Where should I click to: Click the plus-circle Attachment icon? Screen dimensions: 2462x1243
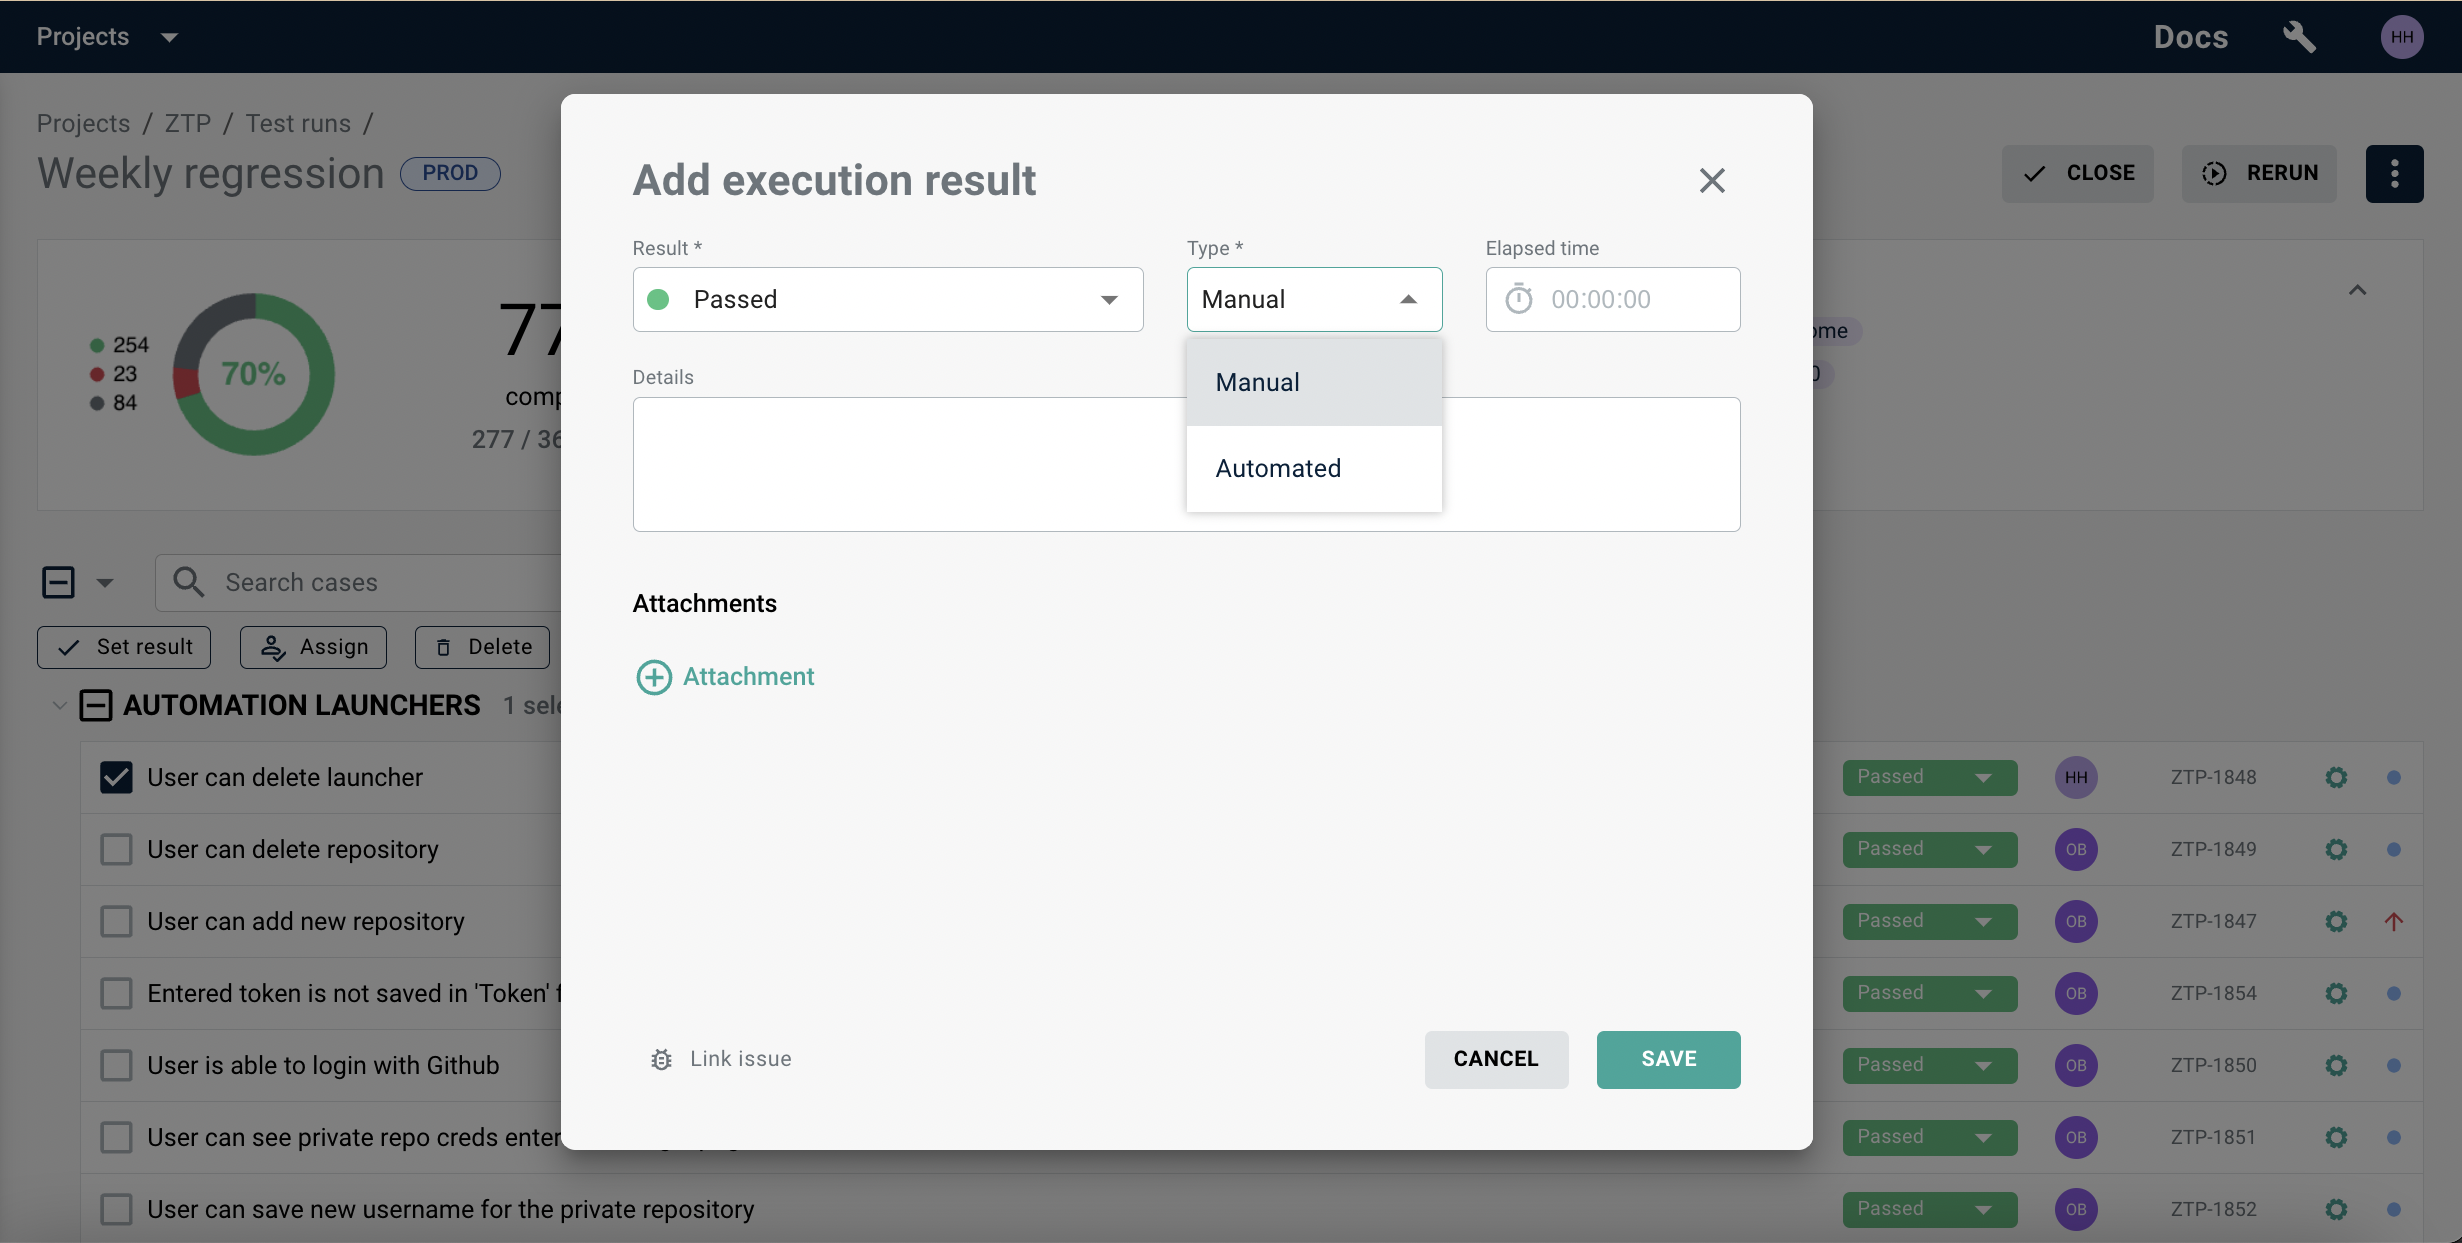pos(654,677)
